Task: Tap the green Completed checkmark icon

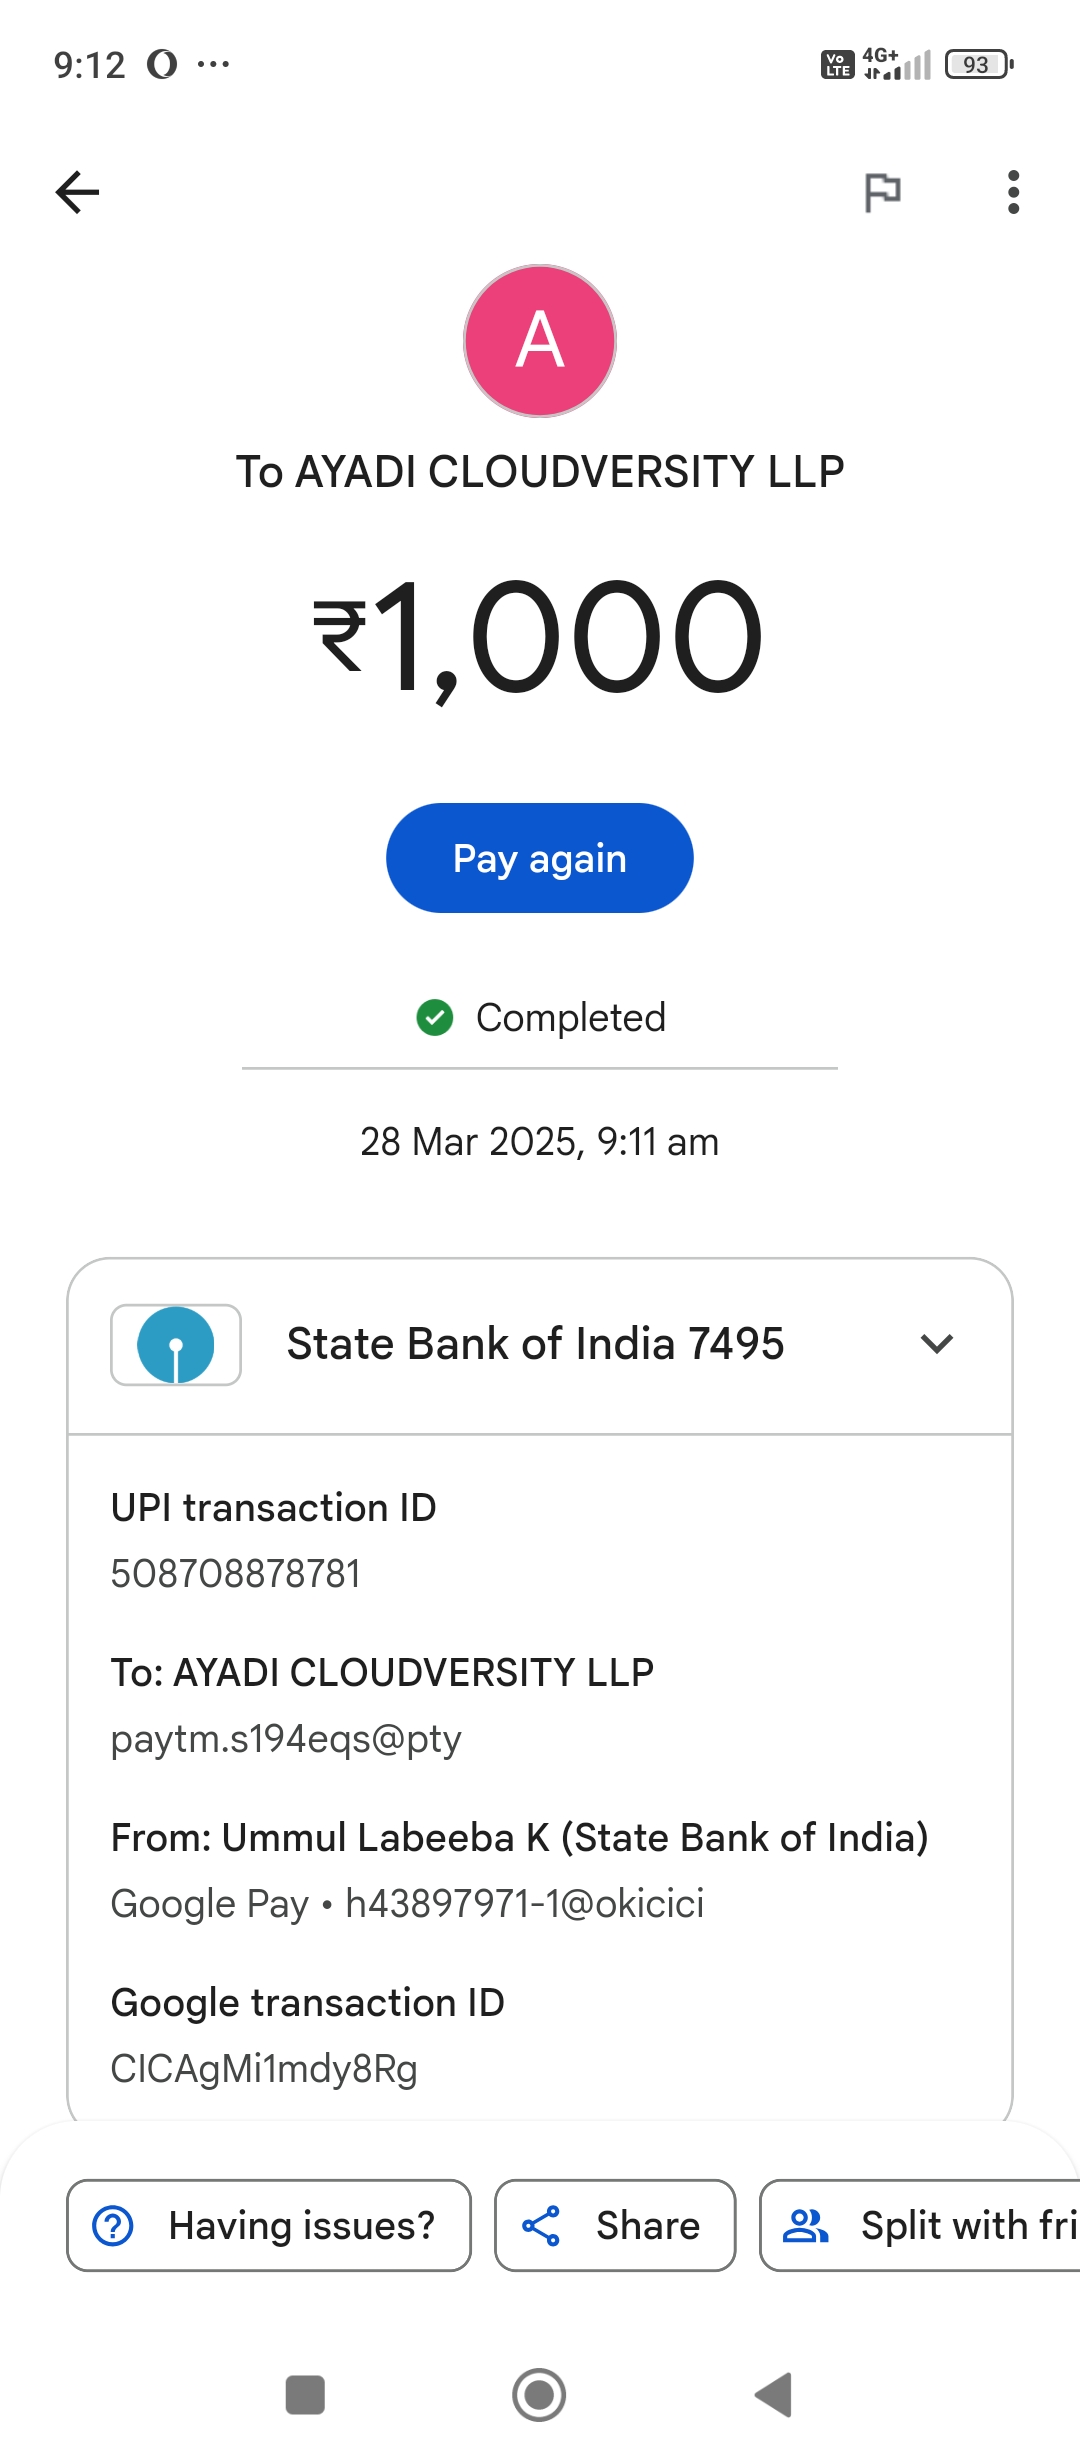Action: (x=435, y=1018)
